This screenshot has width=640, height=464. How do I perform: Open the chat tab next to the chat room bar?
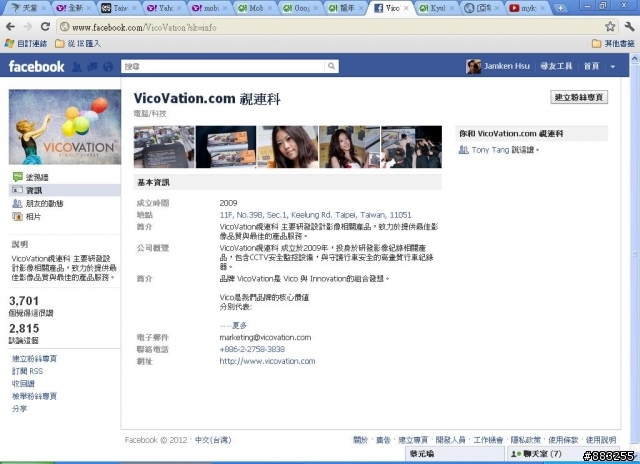click(x=455, y=454)
